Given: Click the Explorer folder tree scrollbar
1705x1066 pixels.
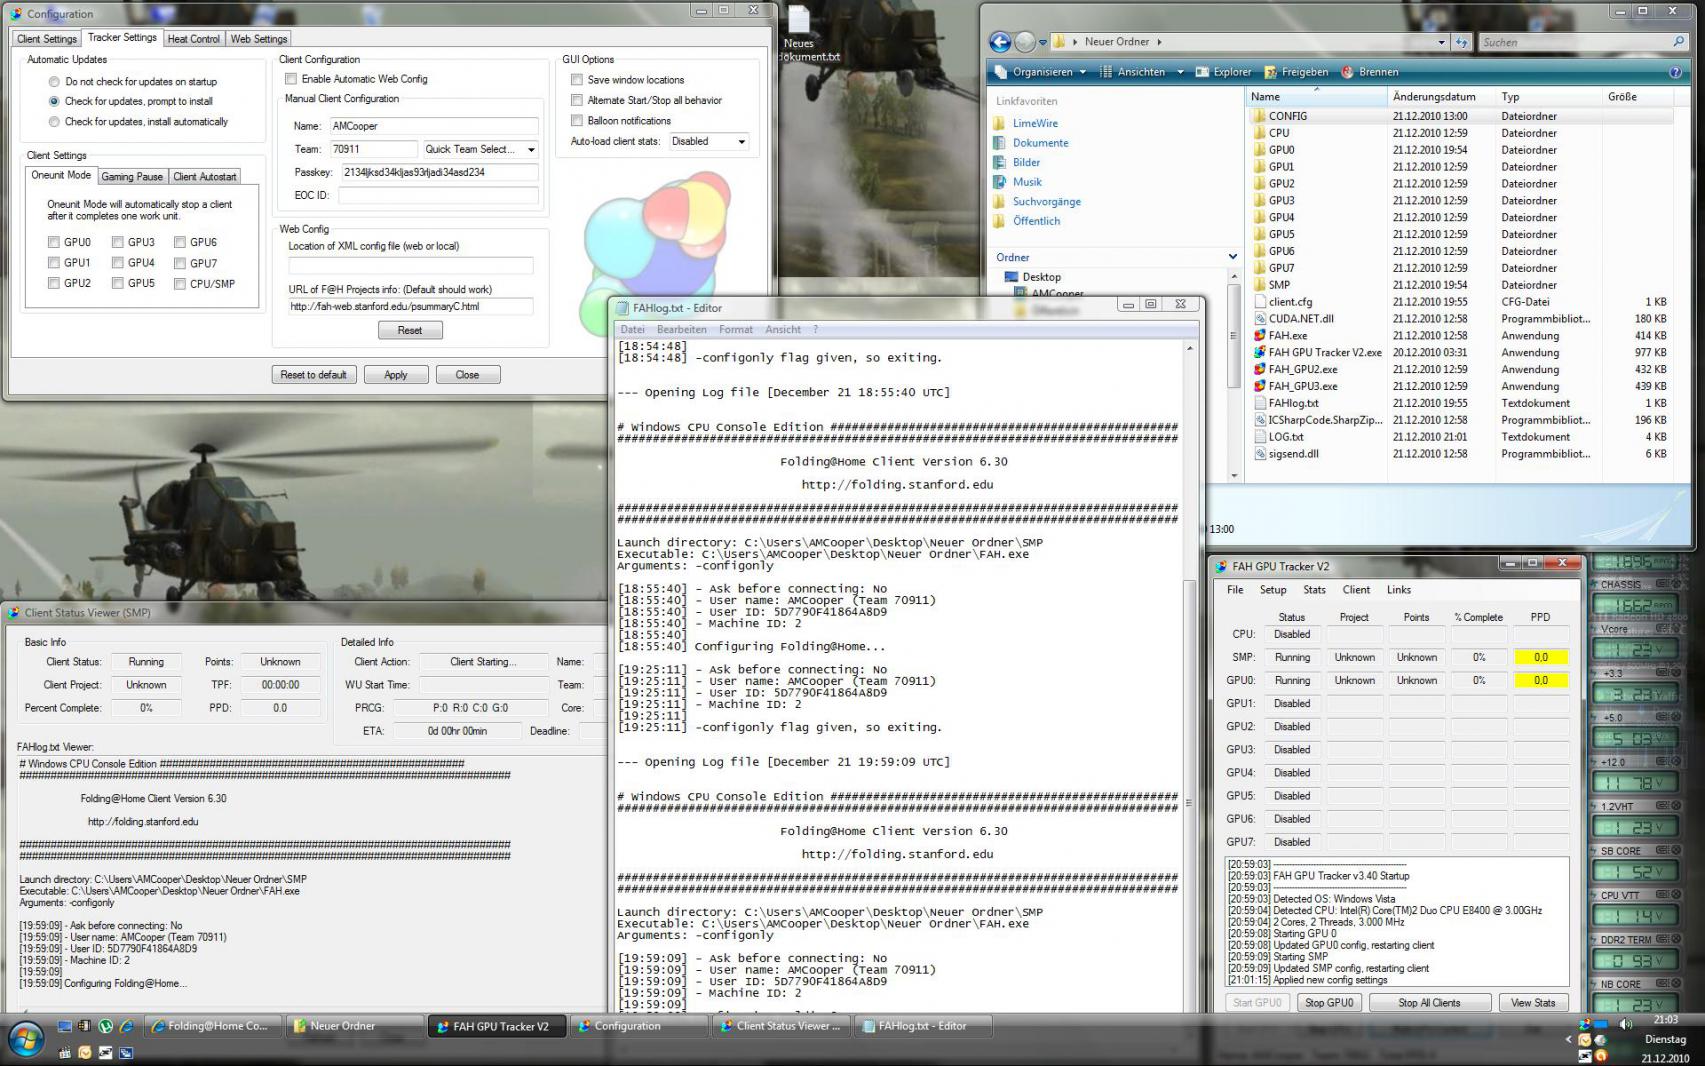Looking at the screenshot, I should point(1233,377).
